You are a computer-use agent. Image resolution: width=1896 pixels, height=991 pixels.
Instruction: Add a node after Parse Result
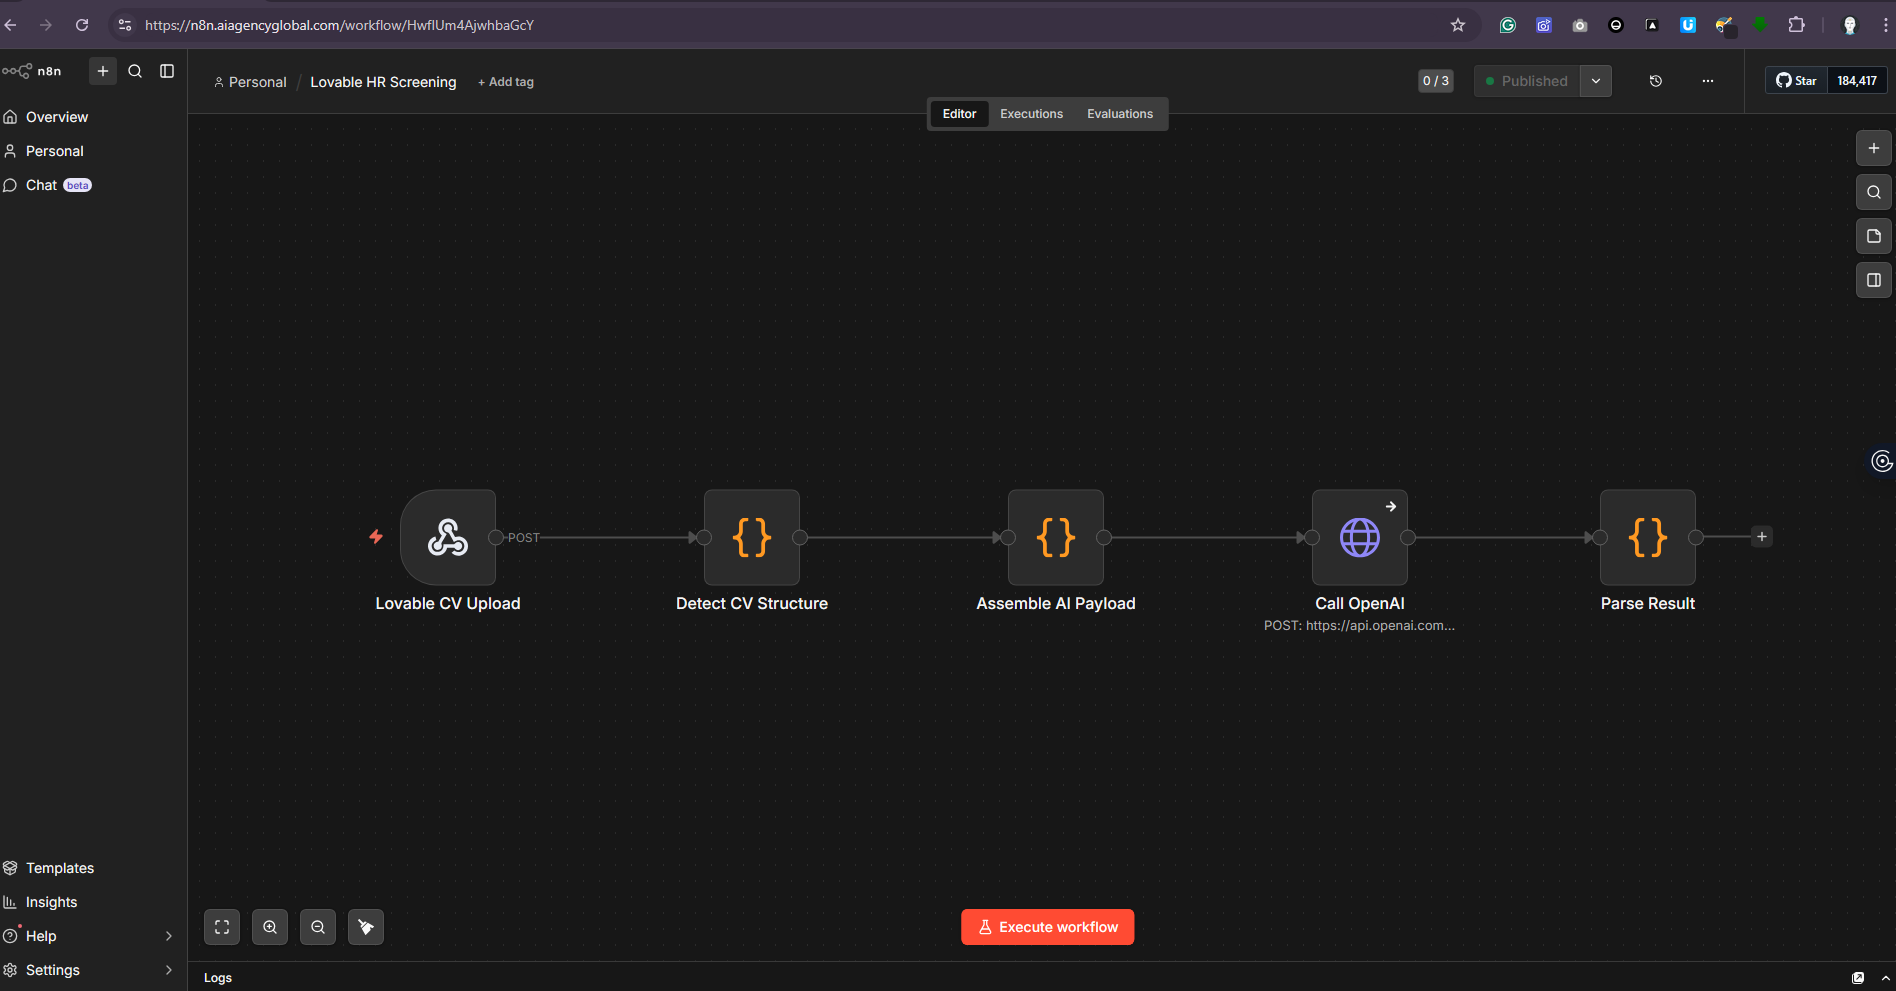pos(1762,537)
